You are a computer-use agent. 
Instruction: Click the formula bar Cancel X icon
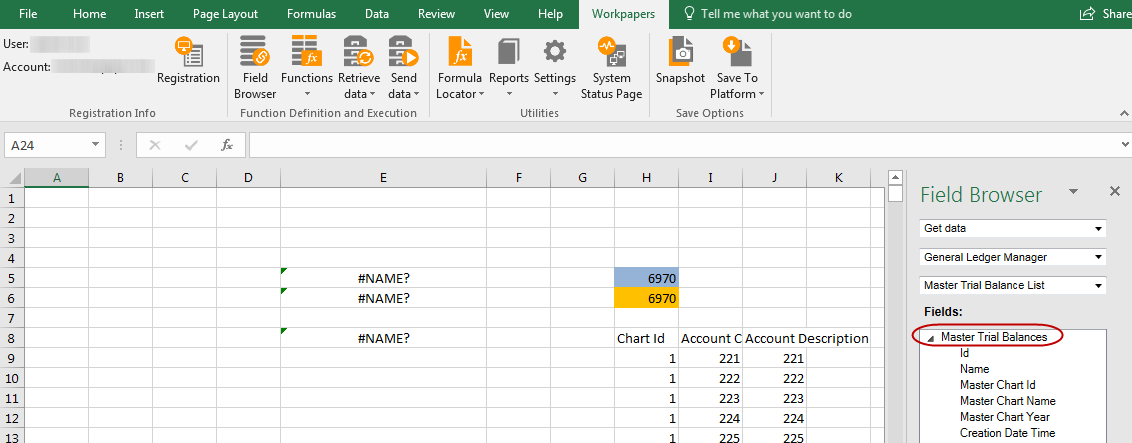[154, 145]
